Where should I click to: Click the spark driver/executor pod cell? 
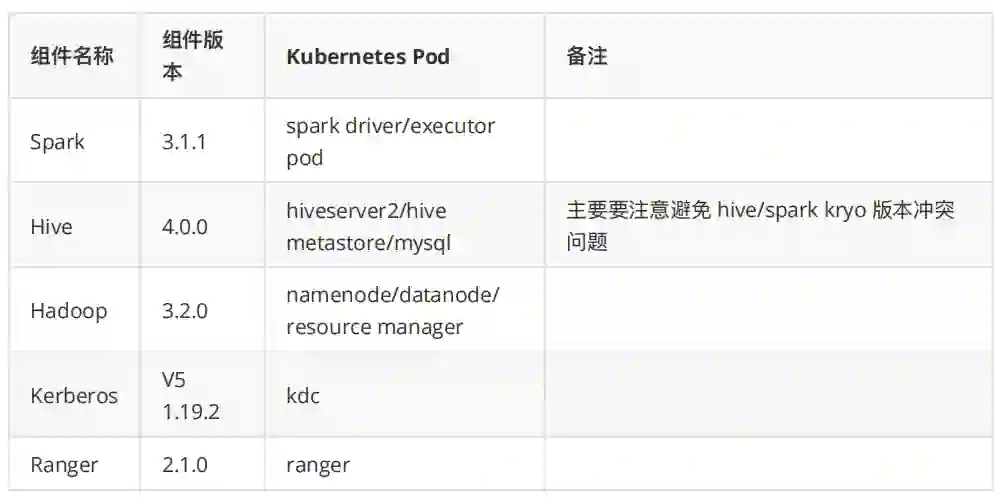(390, 142)
